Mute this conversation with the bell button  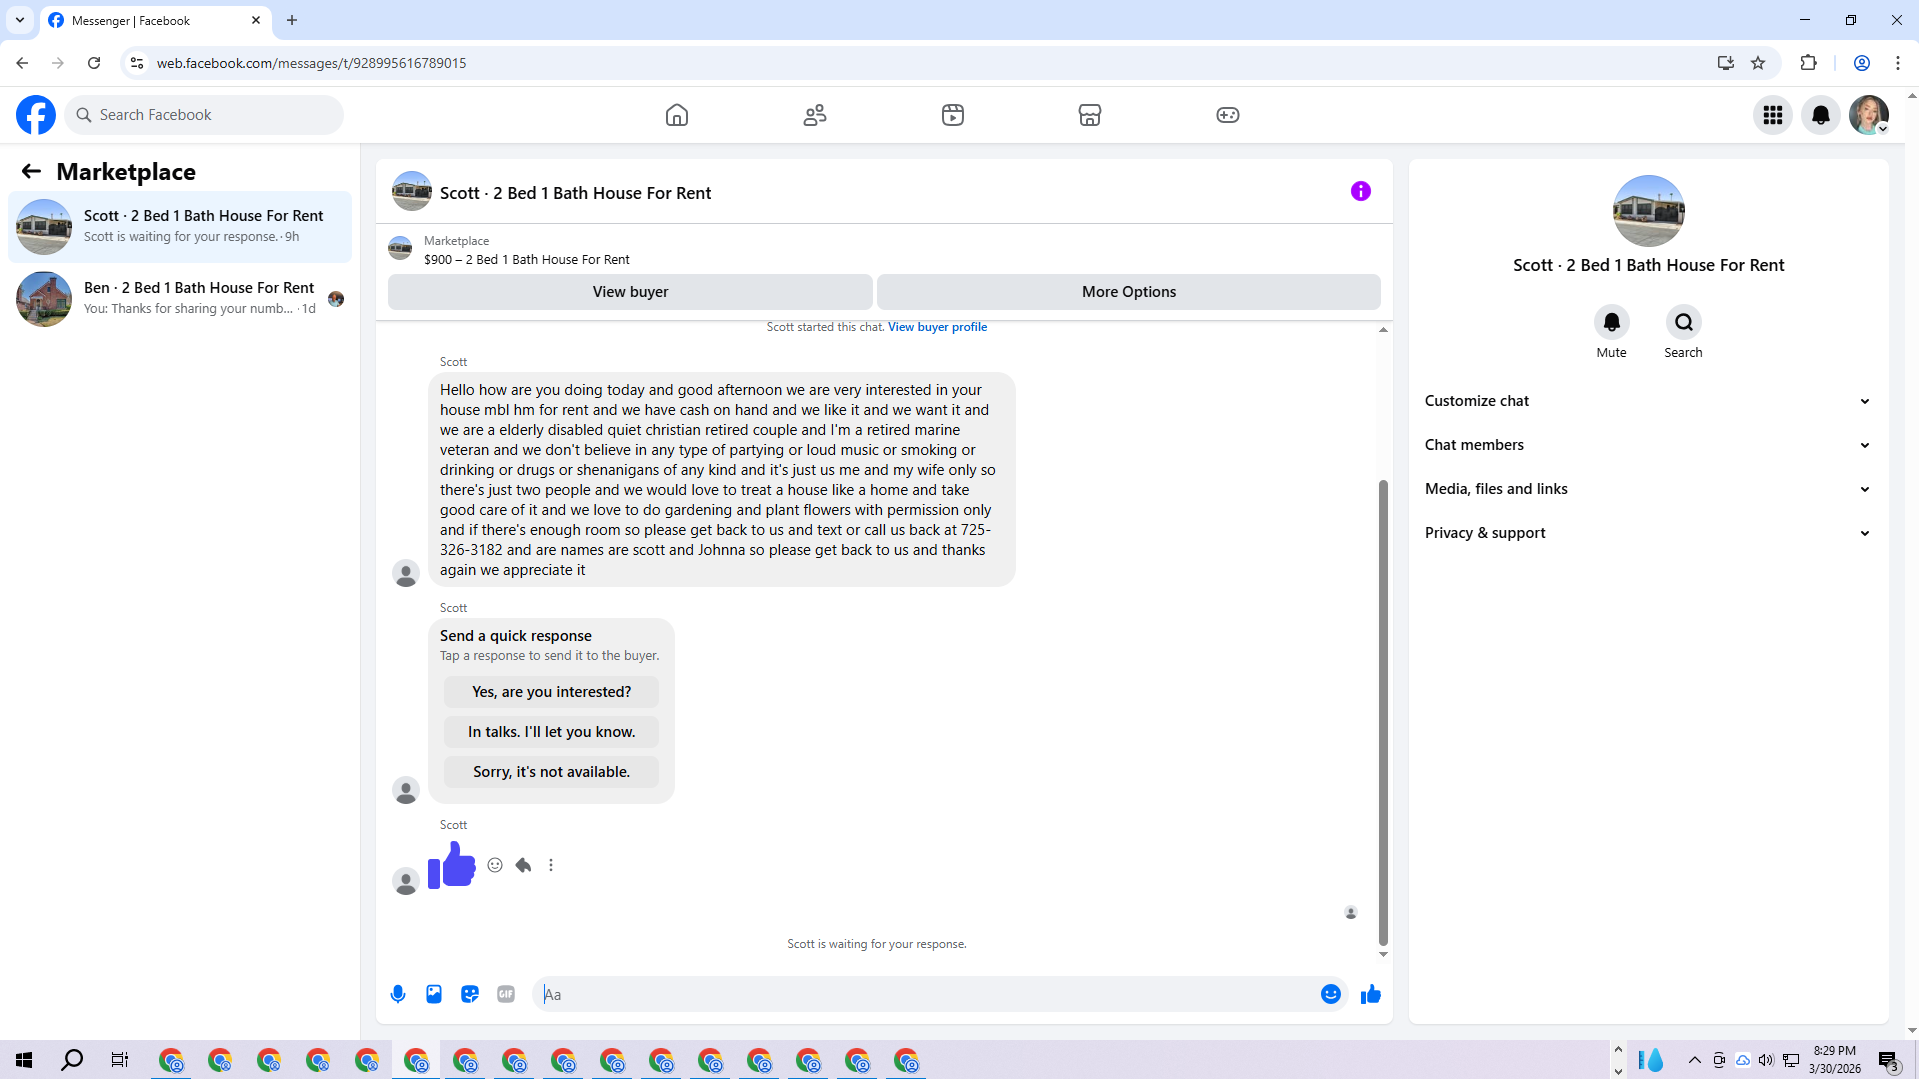[x=1612, y=322]
